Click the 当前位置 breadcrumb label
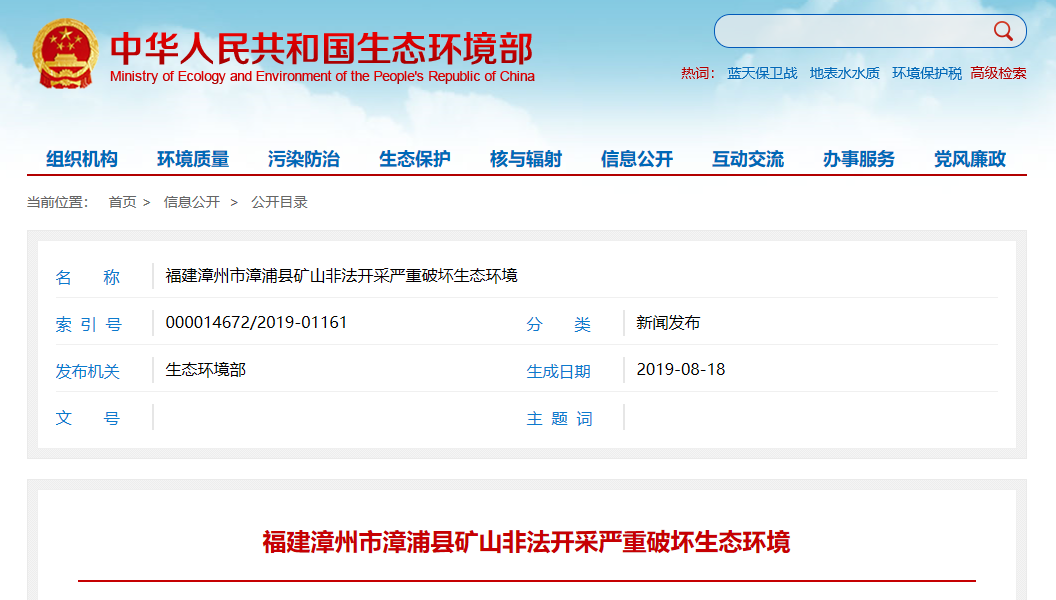The height and width of the screenshot is (600, 1056). pos(57,202)
